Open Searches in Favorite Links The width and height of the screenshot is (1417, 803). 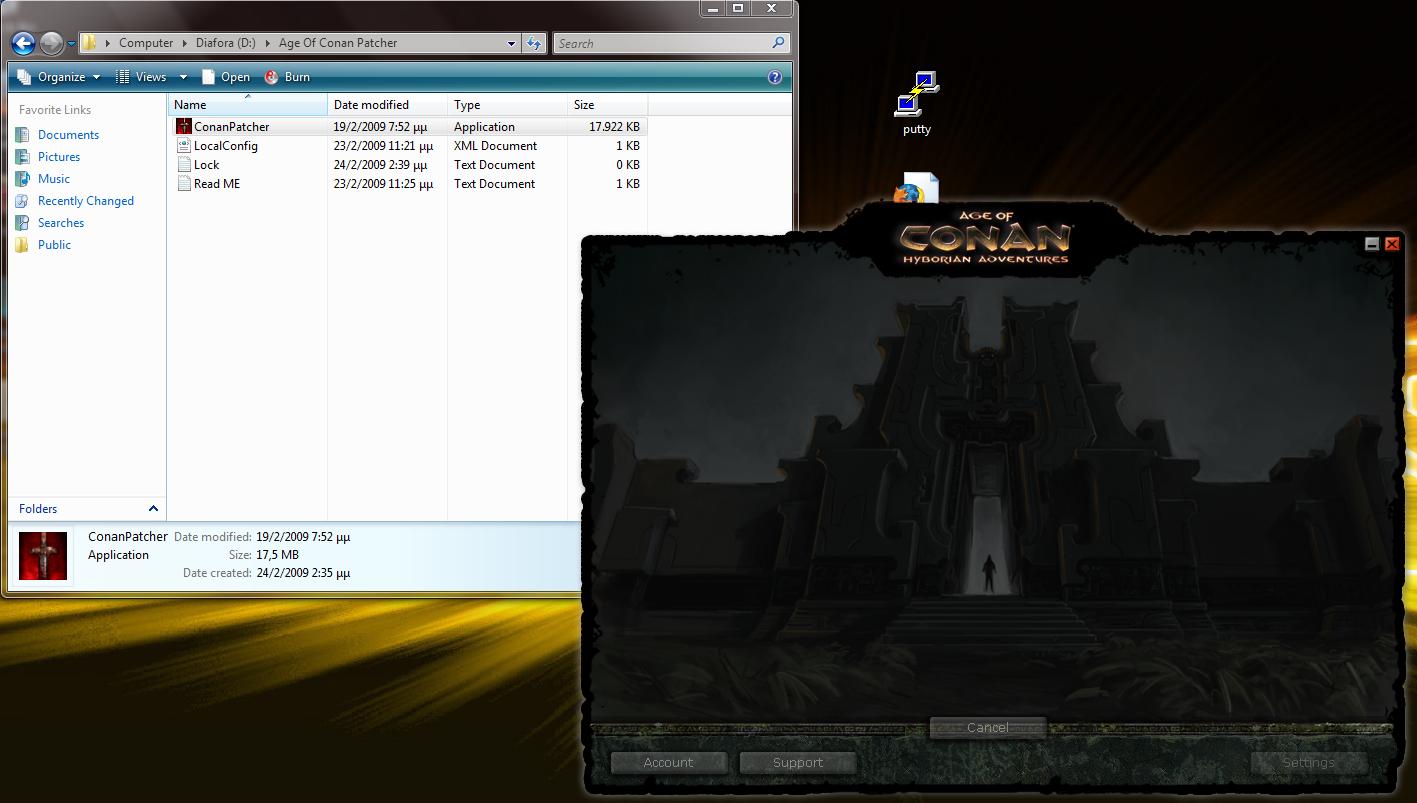coord(61,223)
